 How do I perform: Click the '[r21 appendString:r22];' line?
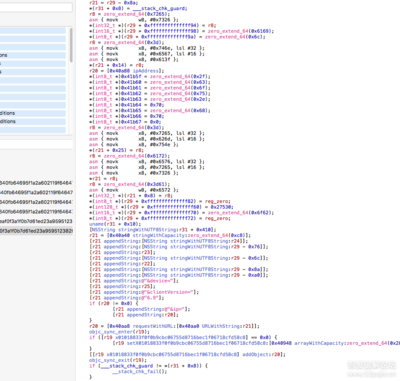click(122, 264)
